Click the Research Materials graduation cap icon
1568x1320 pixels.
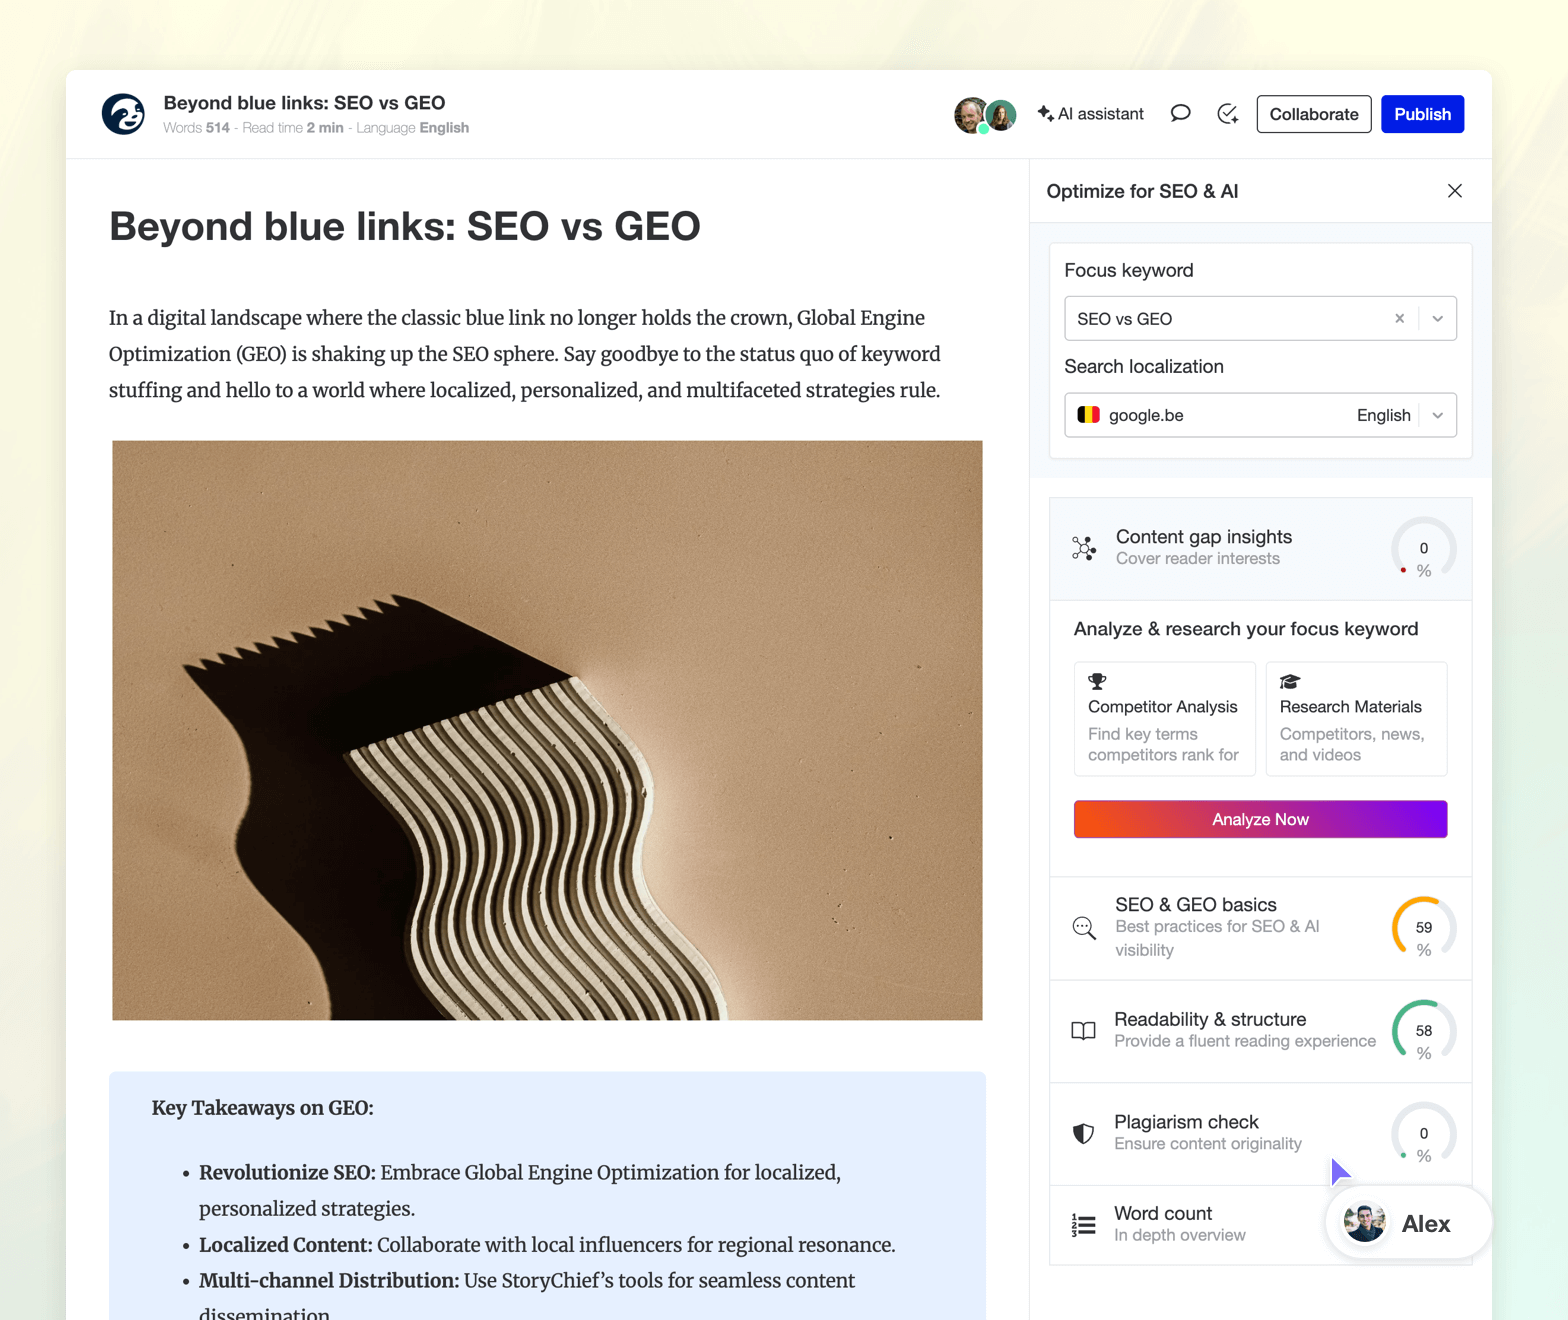1290,682
